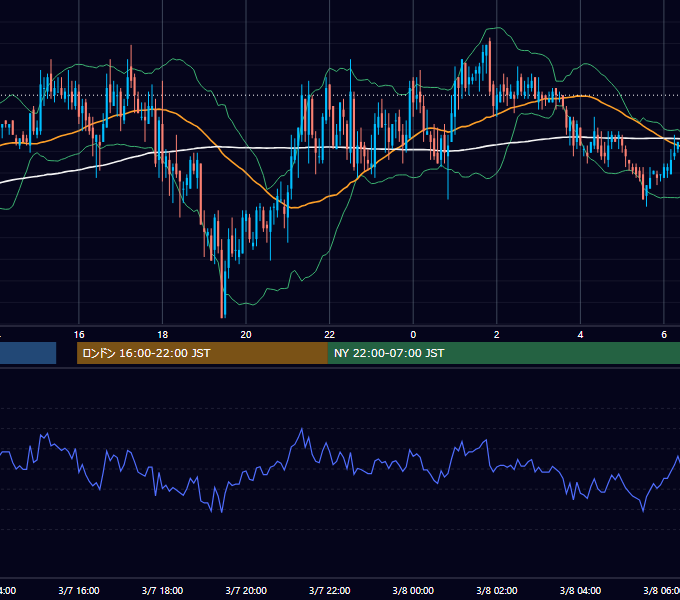Image resolution: width=680 pixels, height=600 pixels.
Task: Click the 3/7 16:00 date label
Action: [79, 590]
